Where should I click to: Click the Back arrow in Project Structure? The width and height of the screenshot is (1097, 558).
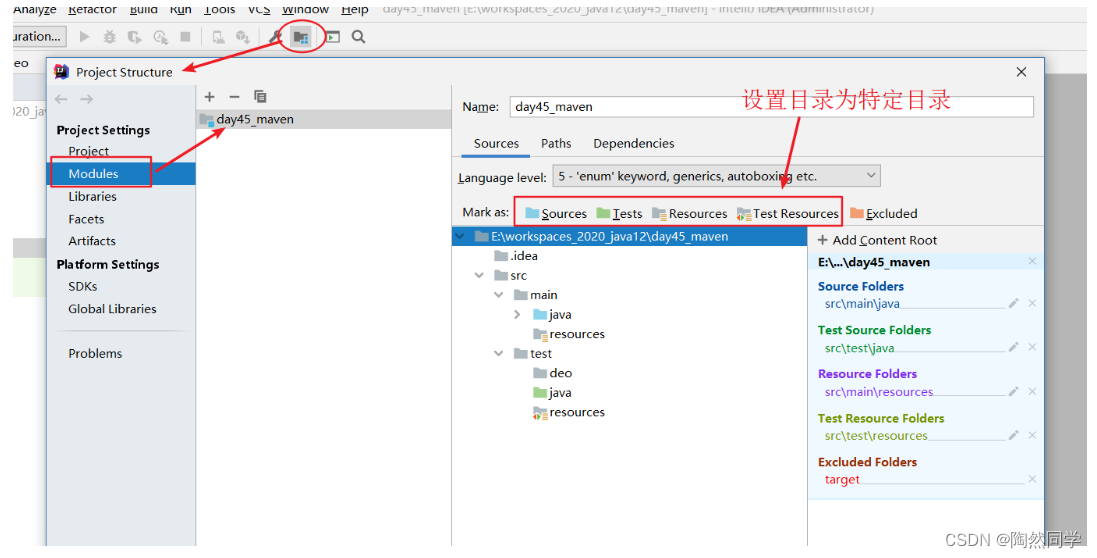click(62, 99)
